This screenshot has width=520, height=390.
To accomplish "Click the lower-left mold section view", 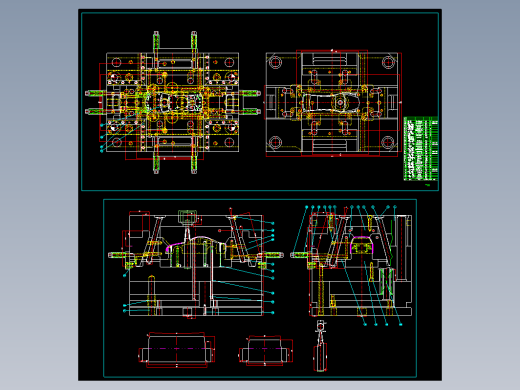I will (x=196, y=262).
